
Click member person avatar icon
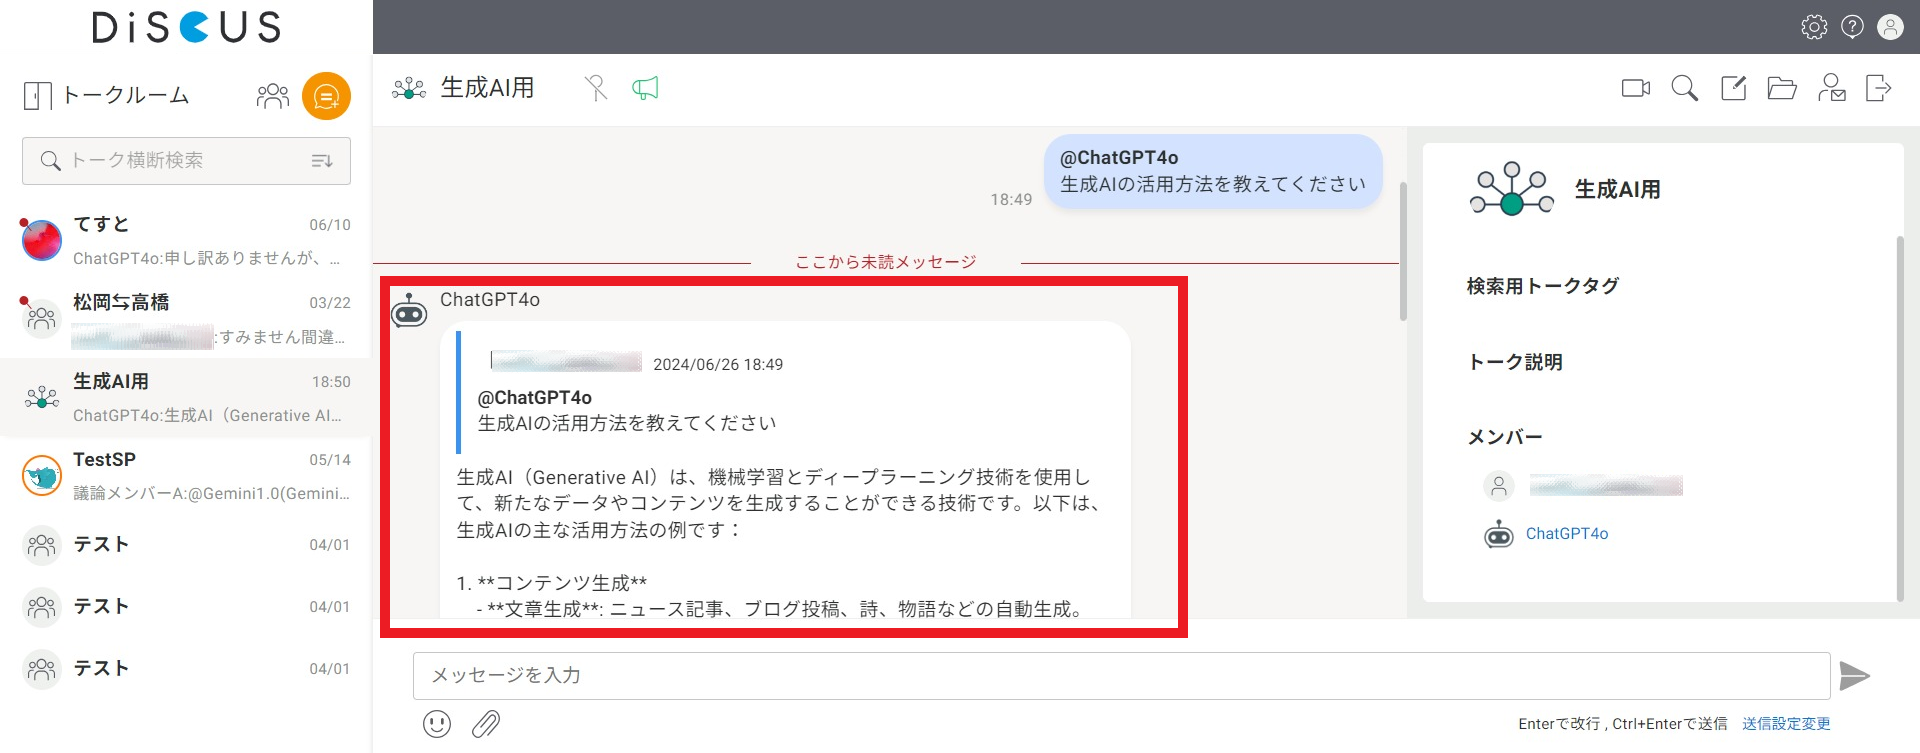pos(1499,486)
